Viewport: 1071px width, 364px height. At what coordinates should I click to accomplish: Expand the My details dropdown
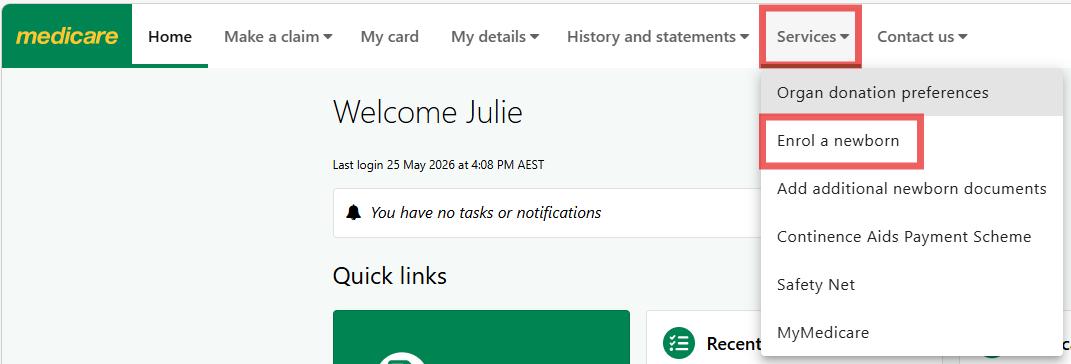click(x=495, y=37)
